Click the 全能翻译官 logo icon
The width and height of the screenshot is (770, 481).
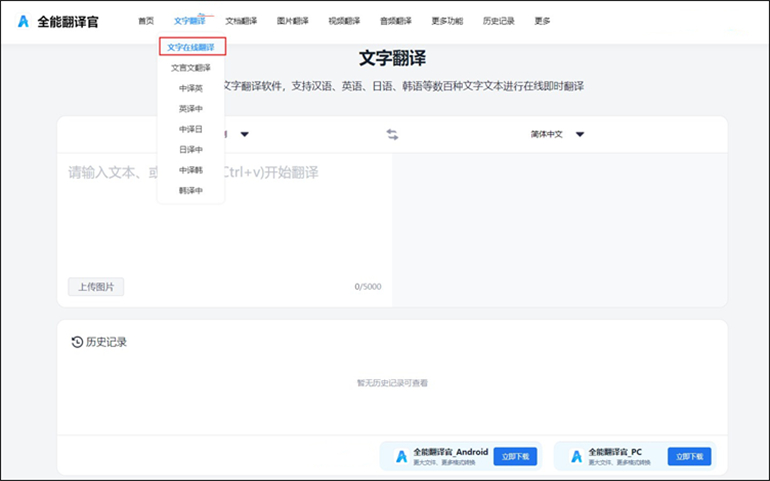(x=23, y=21)
